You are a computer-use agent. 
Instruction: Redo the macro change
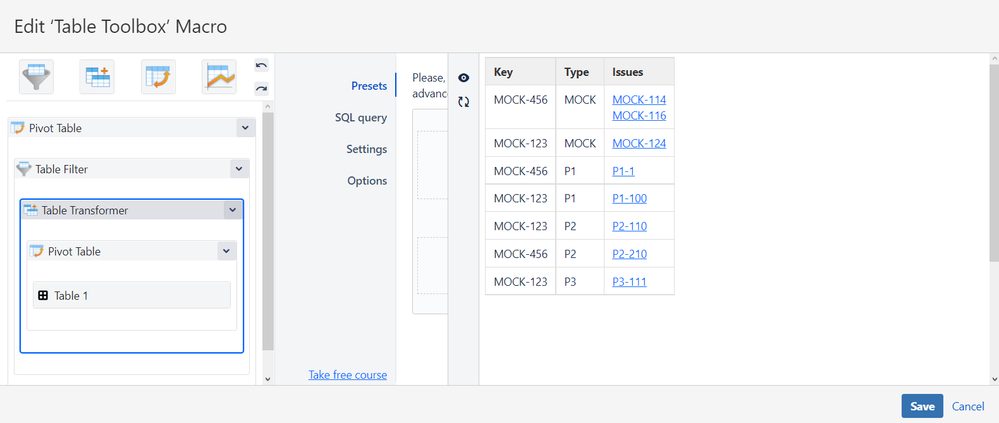point(261,89)
